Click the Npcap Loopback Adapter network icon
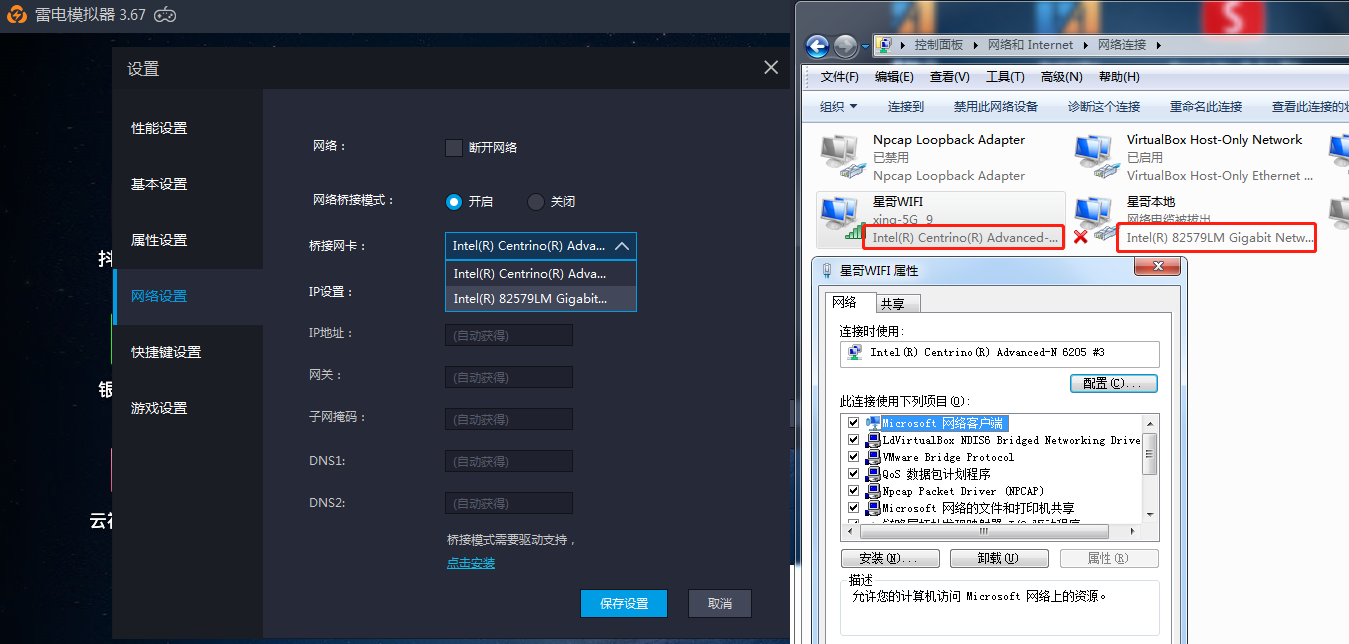This screenshot has height=644, width=1349. [x=839, y=157]
